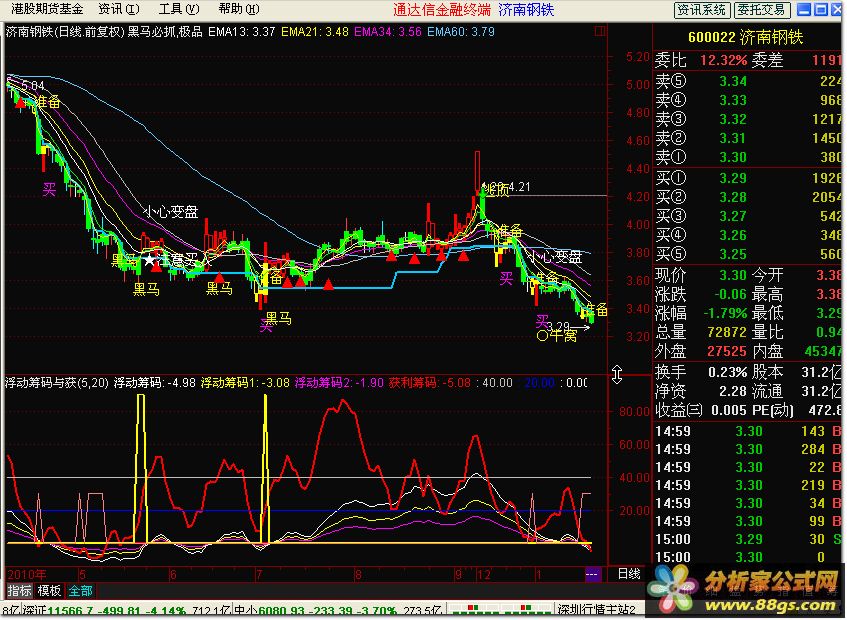847x620 pixels.
Task: Click the month 7 tick on time axis
Action: tap(259, 574)
